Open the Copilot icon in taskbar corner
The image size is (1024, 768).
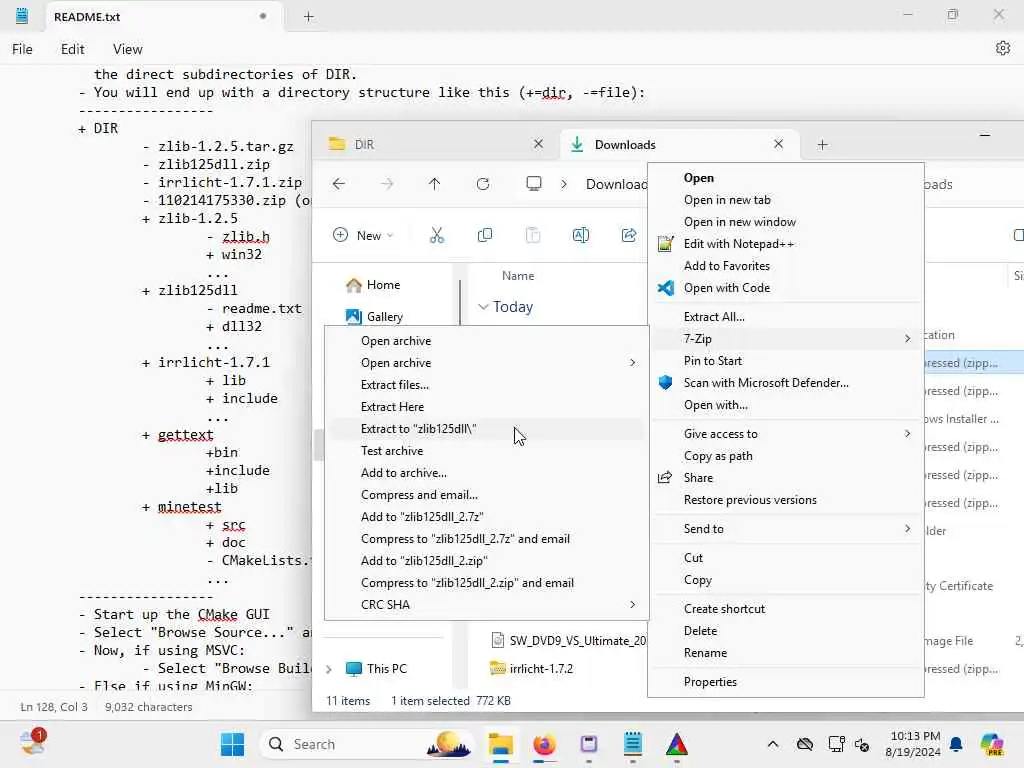click(x=993, y=744)
